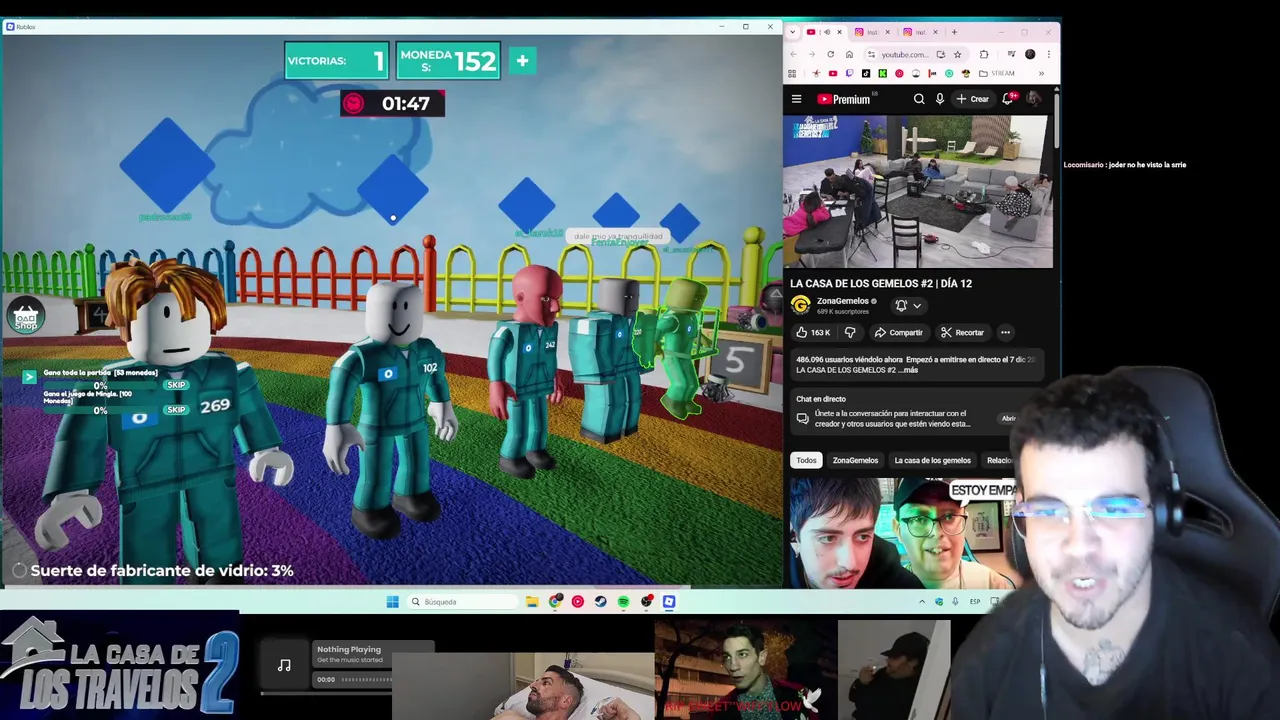The width and height of the screenshot is (1280, 720).
Task: Skip the 'Gana toda la partida' quest
Action: pyautogui.click(x=176, y=385)
